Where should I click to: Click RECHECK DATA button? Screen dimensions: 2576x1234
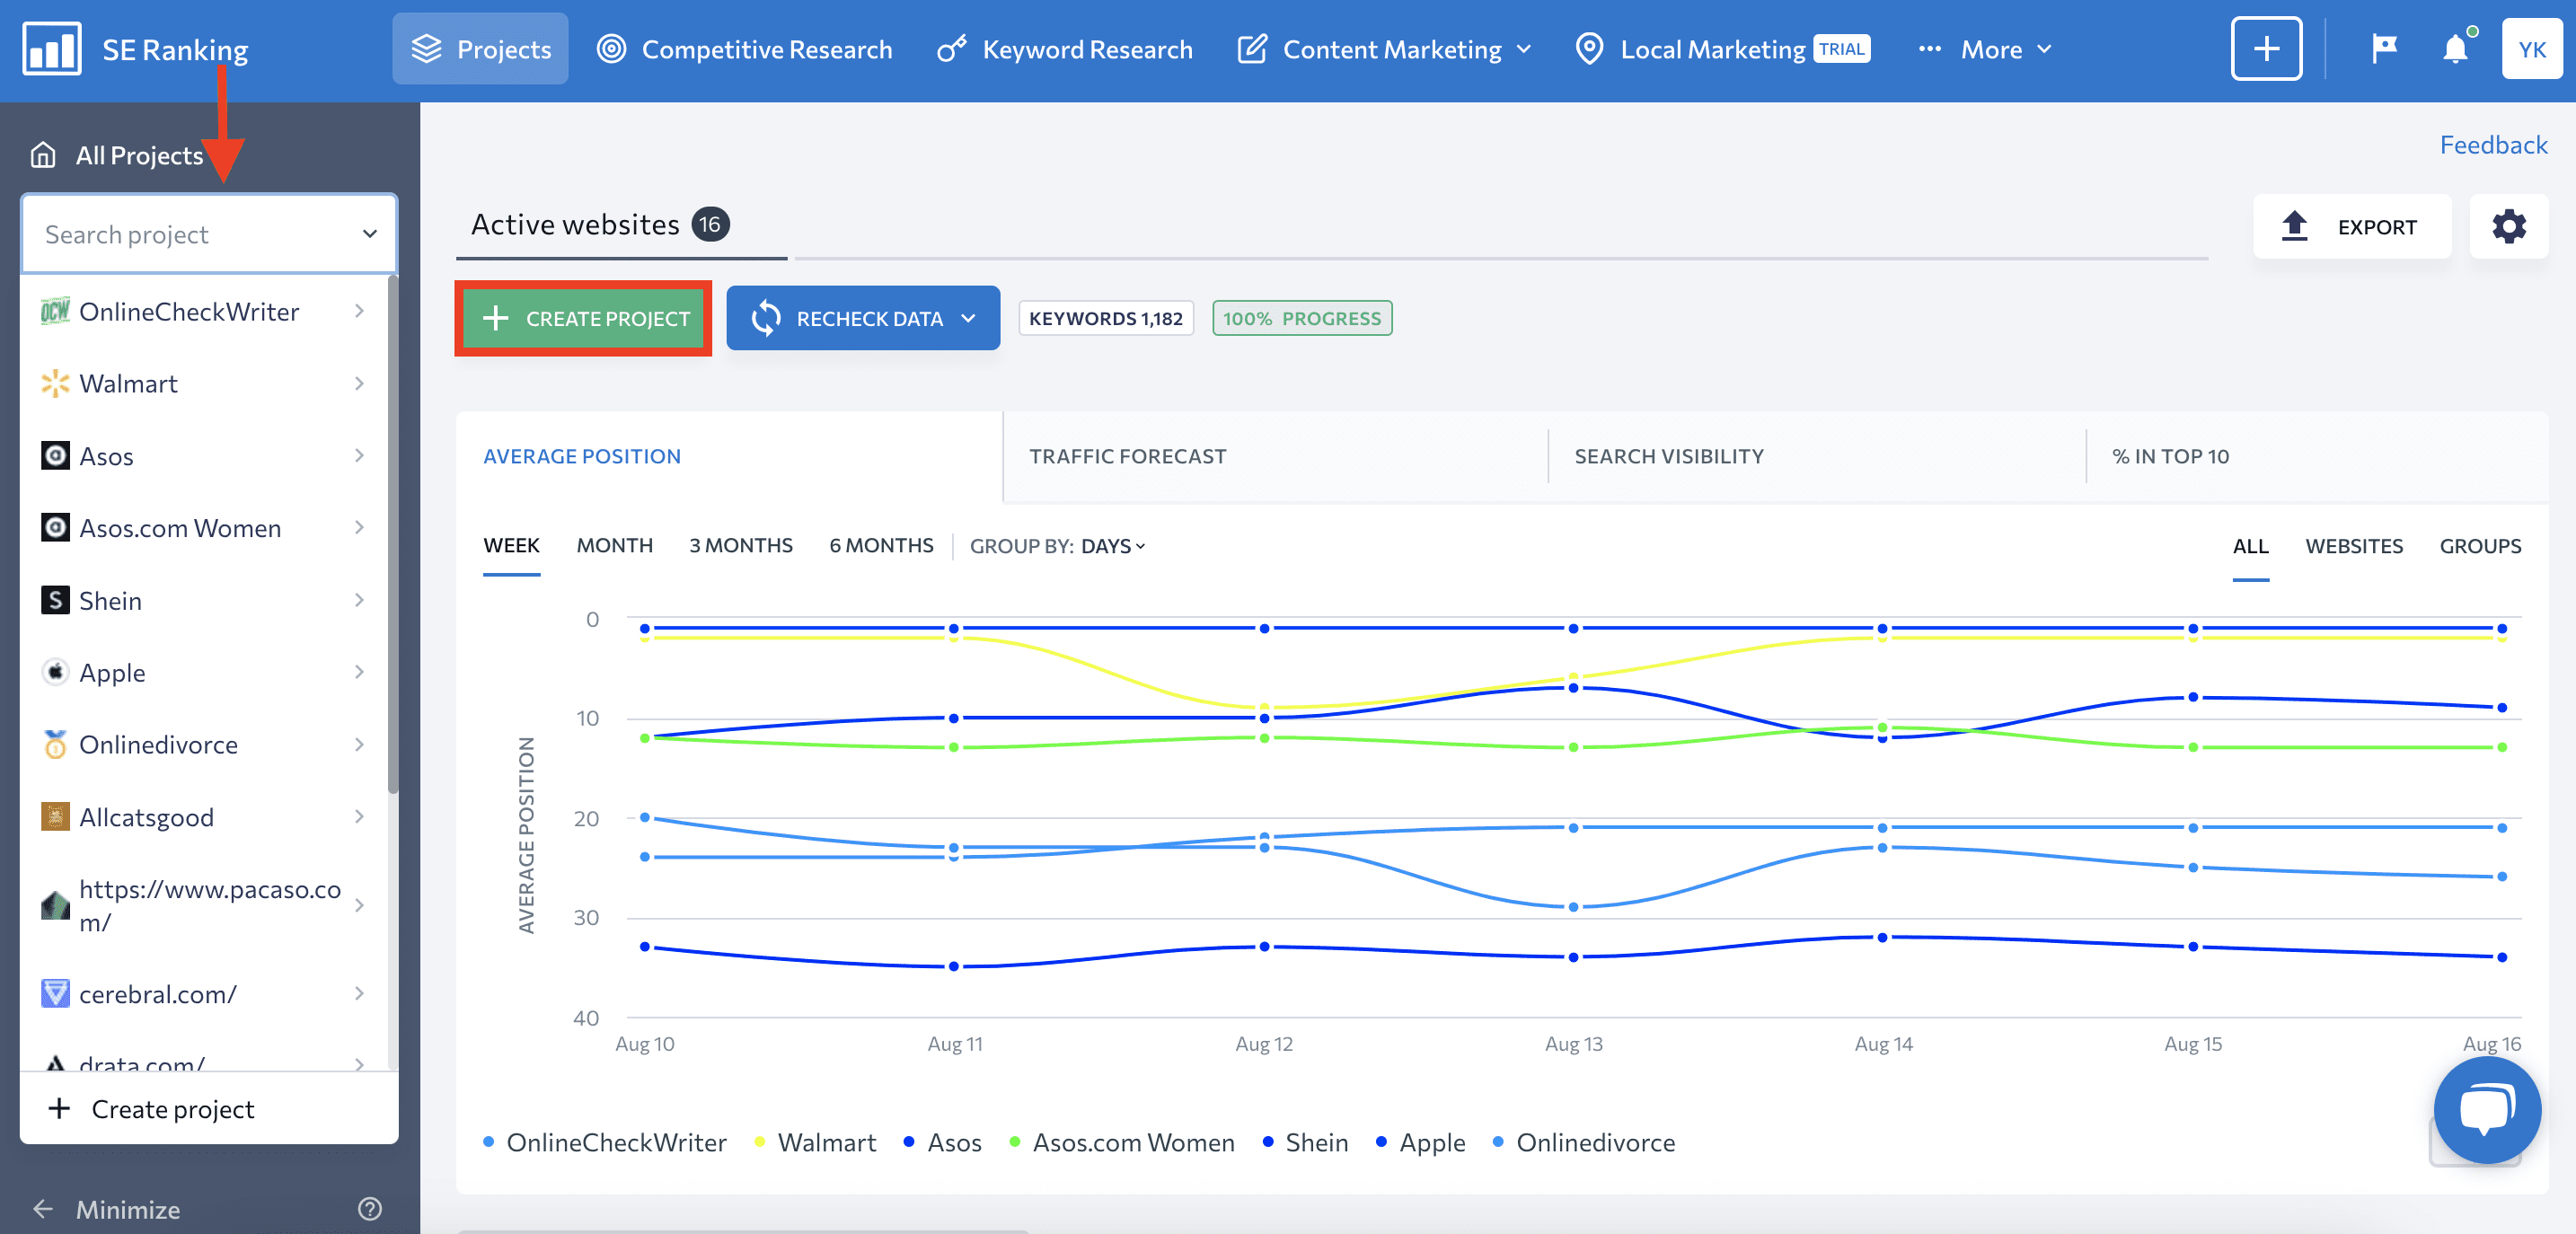click(x=862, y=317)
